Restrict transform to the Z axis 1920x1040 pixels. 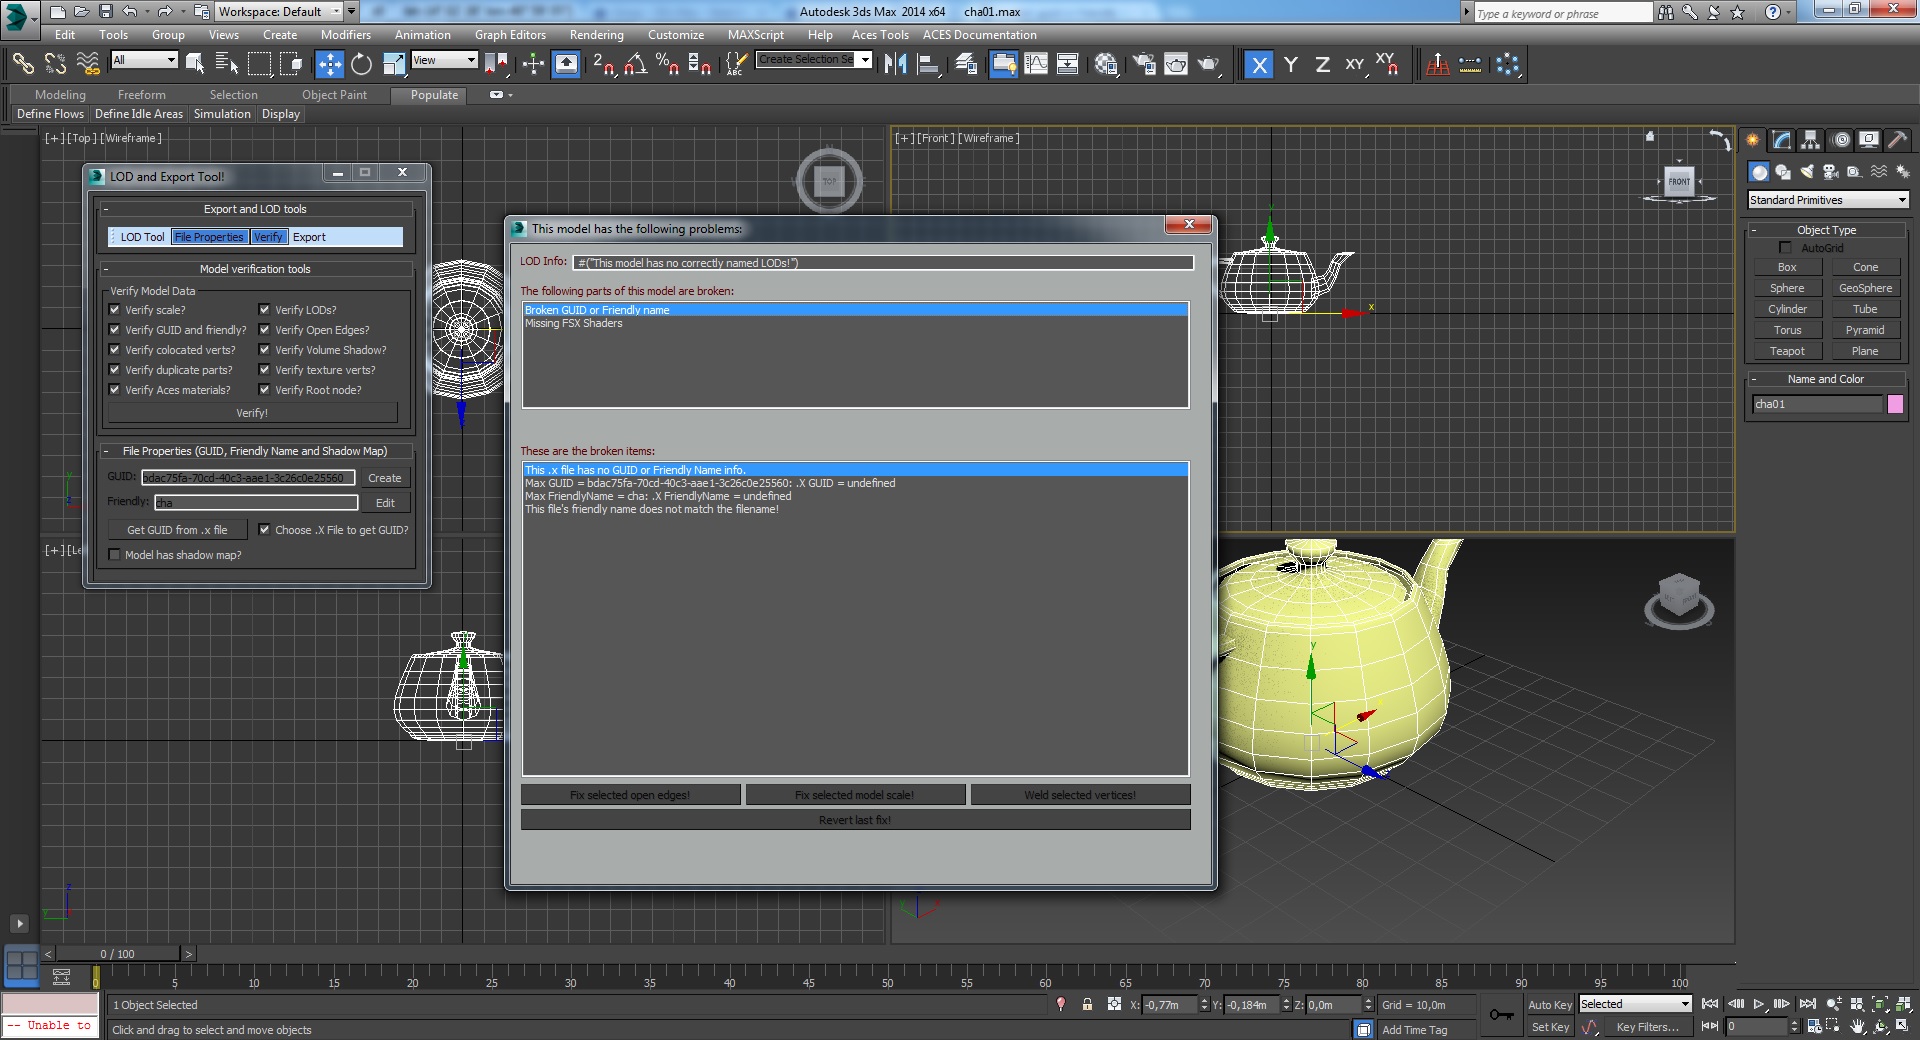point(1322,65)
